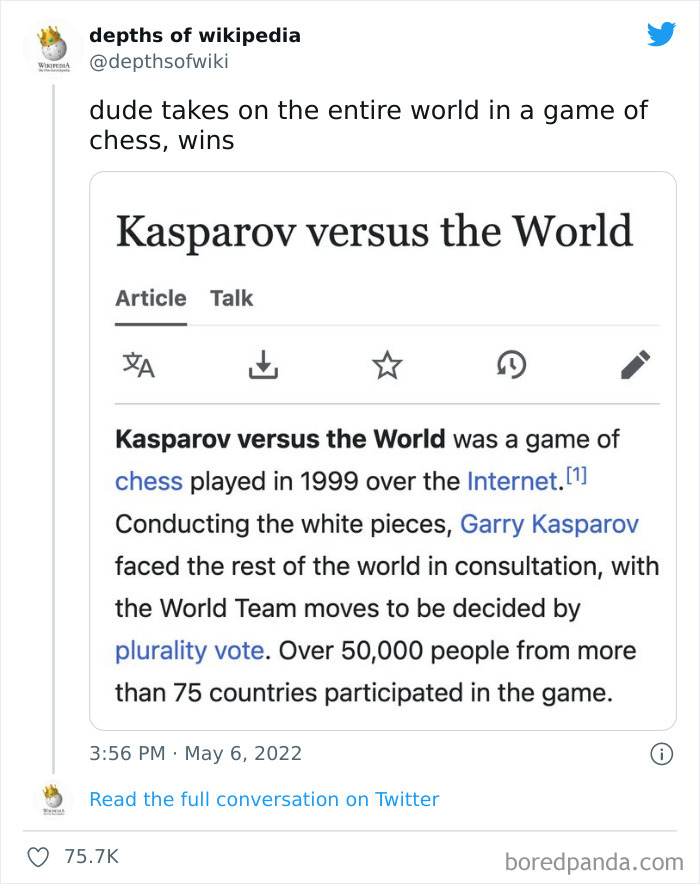Viewport: 700px width, 884px height.
Task: Click the Twitter bird icon
Action: click(661, 33)
